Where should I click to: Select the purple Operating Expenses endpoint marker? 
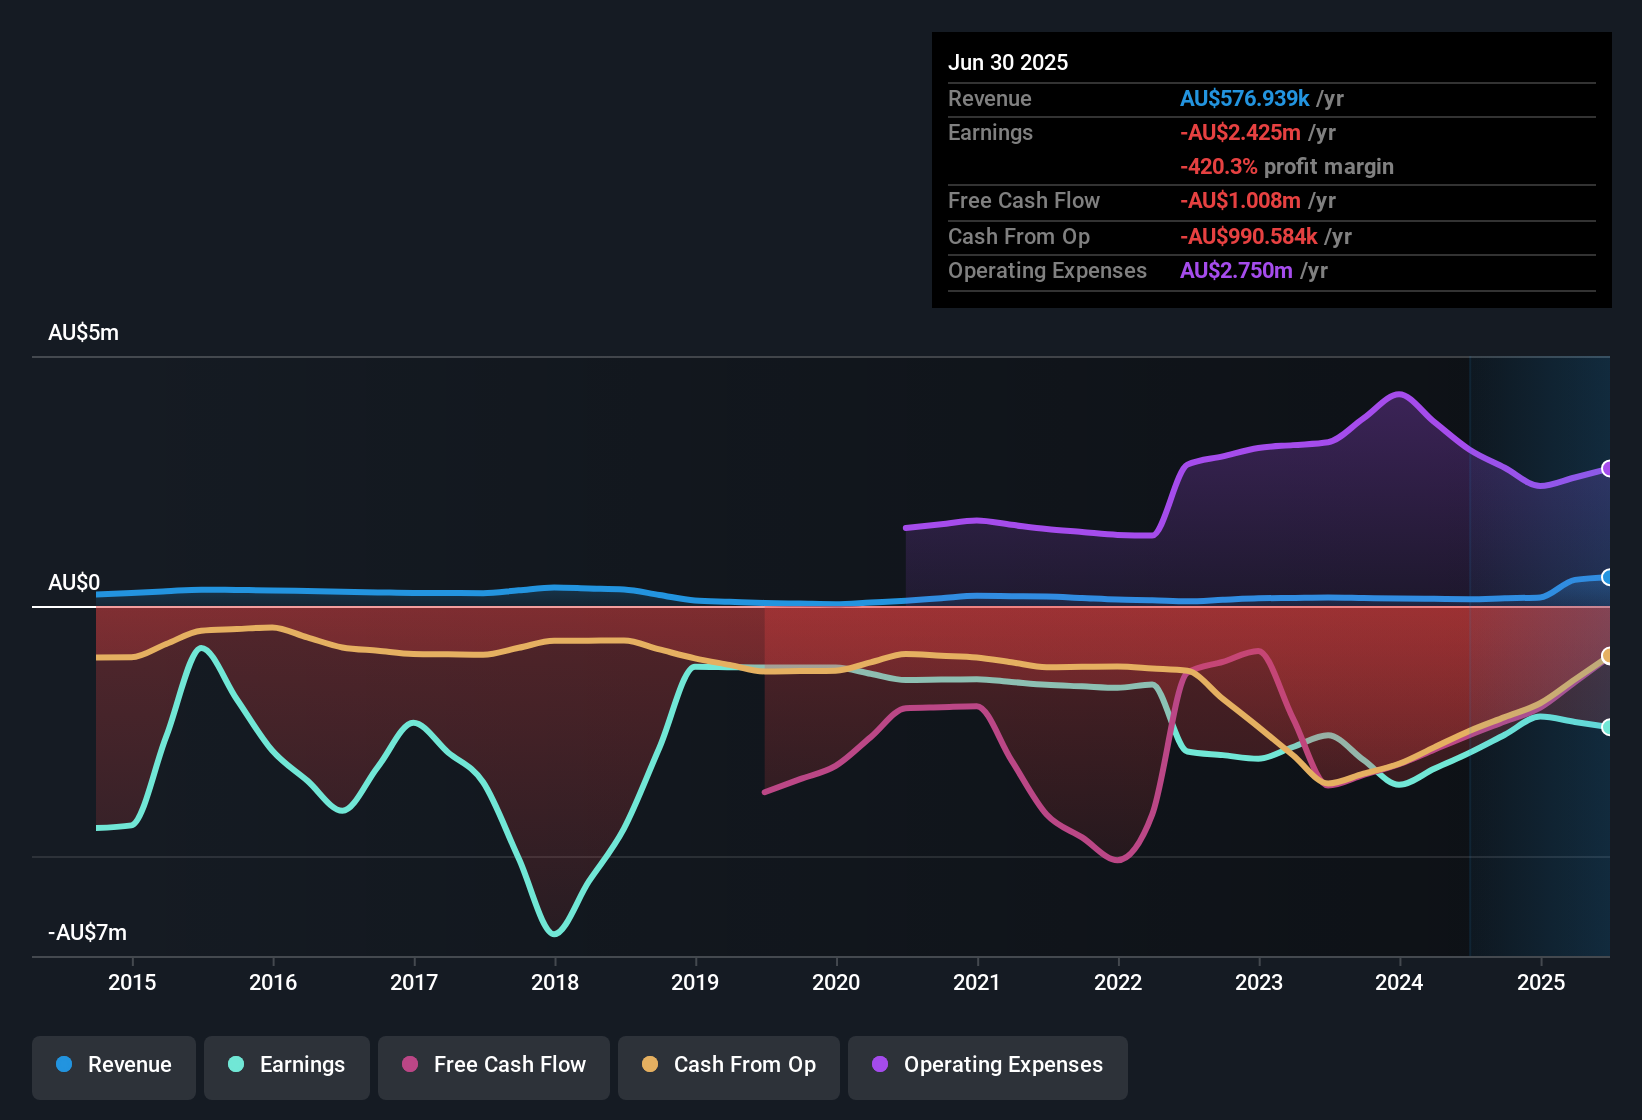click(x=1609, y=468)
